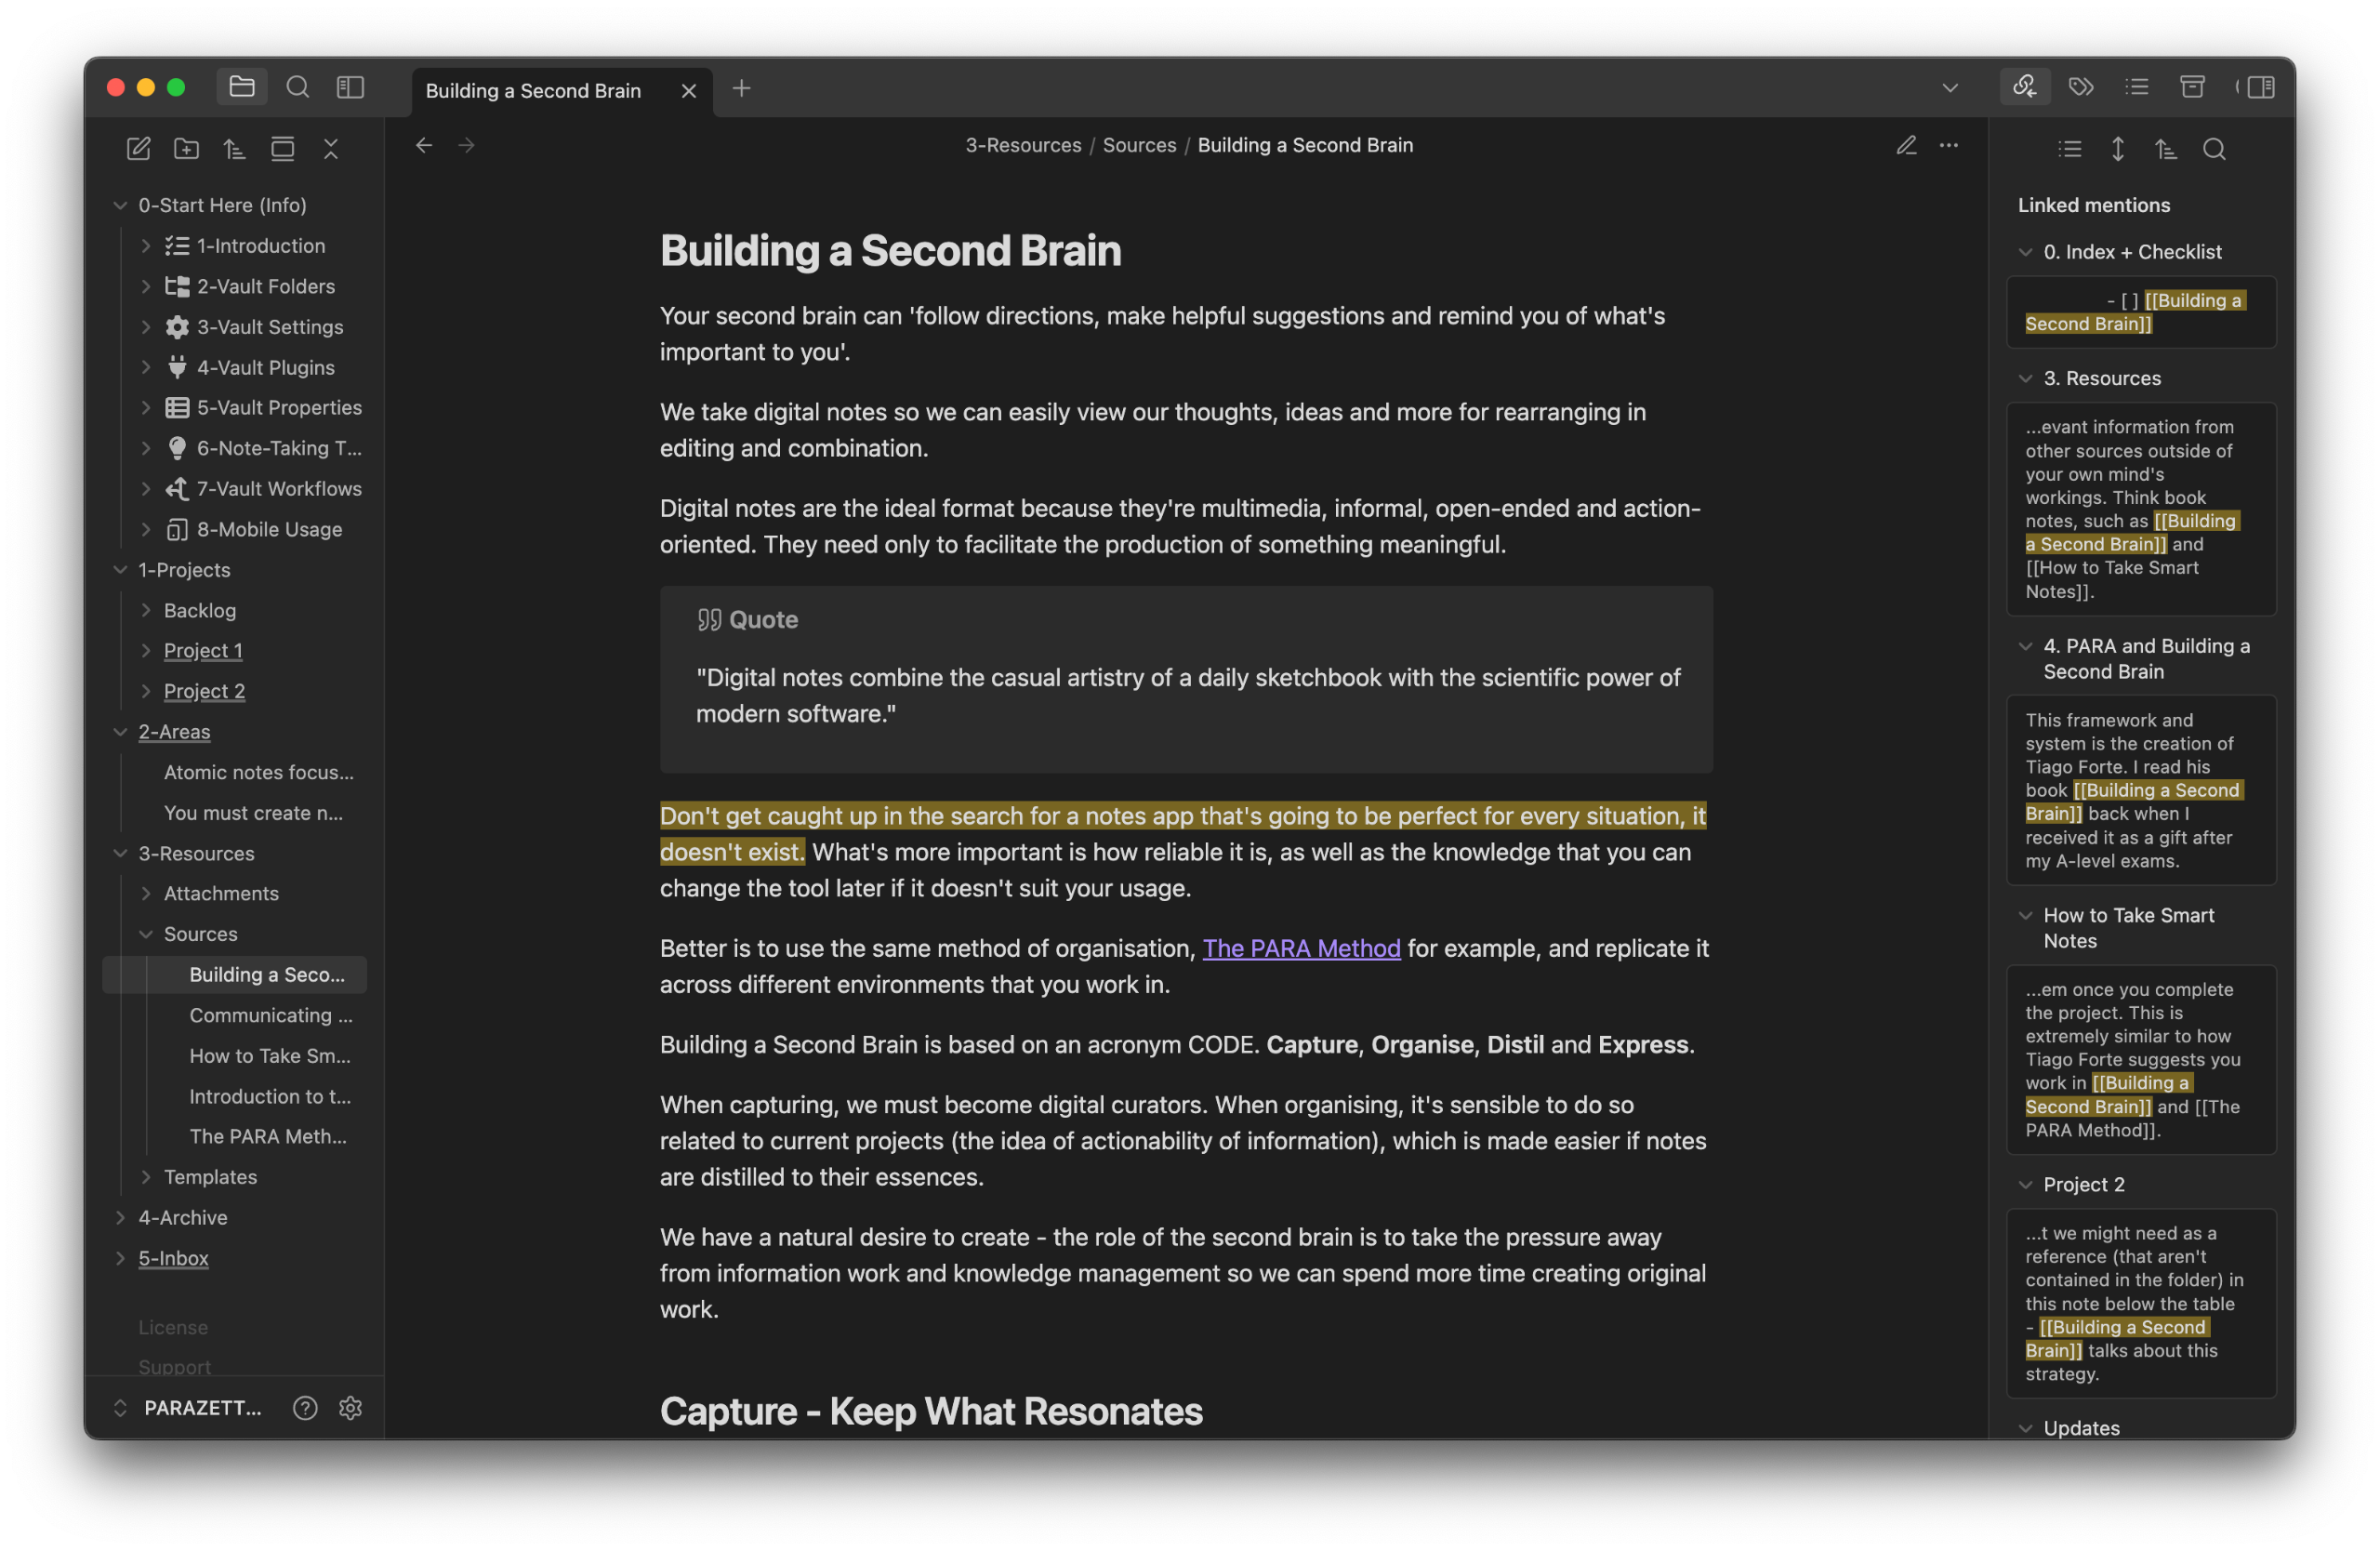Create a new note with the pencil icon
2380x1551 pixels.
(x=138, y=149)
